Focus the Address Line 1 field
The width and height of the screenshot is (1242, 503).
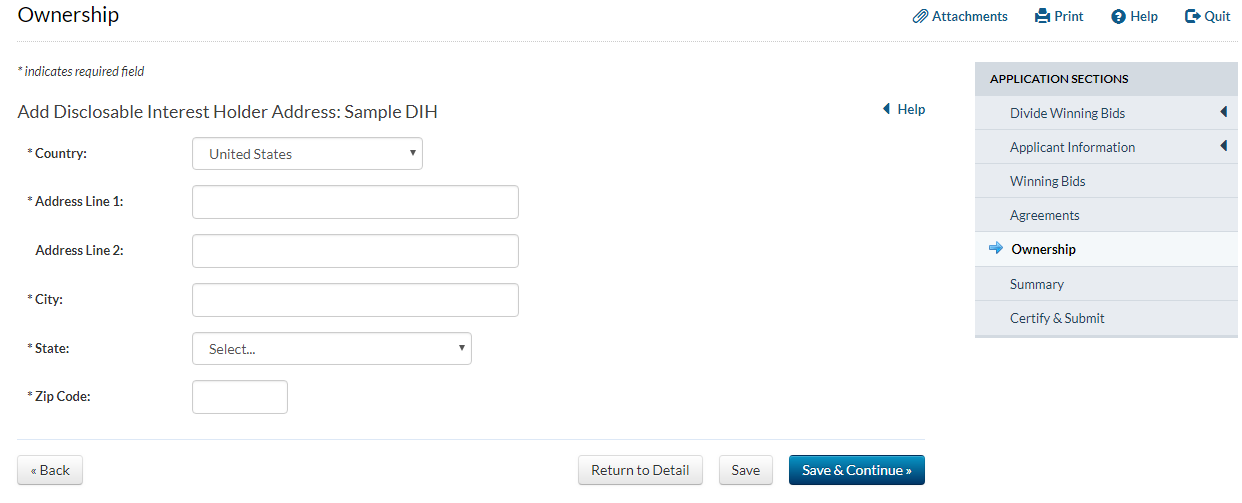click(x=355, y=202)
